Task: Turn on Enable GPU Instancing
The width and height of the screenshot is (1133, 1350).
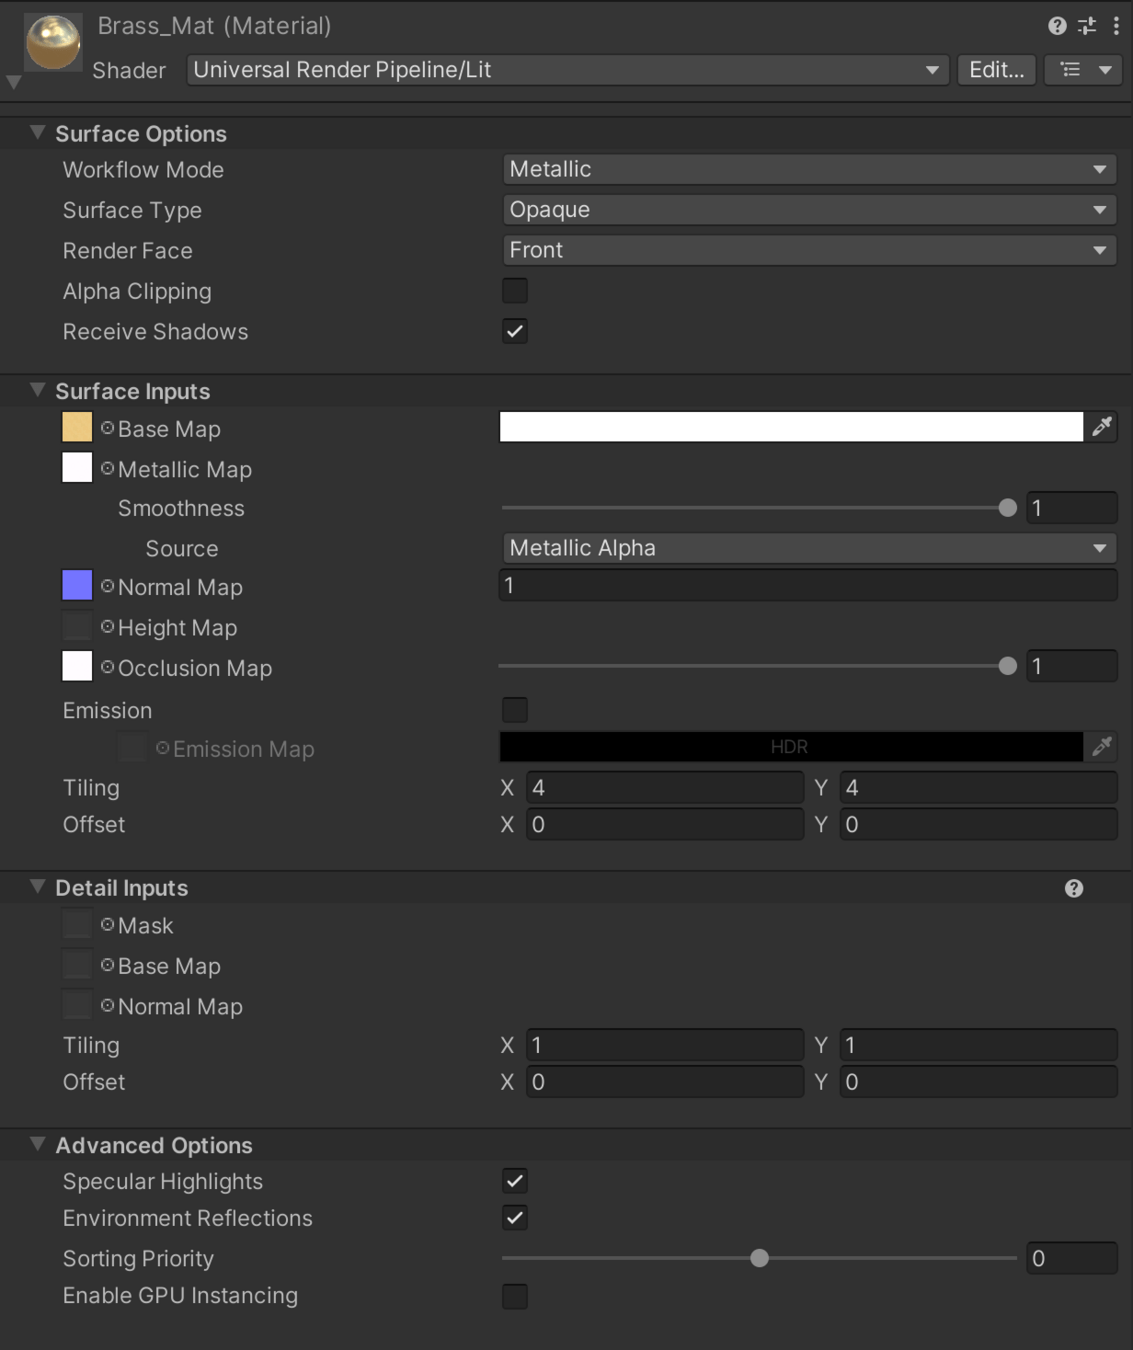Action: click(x=515, y=1296)
